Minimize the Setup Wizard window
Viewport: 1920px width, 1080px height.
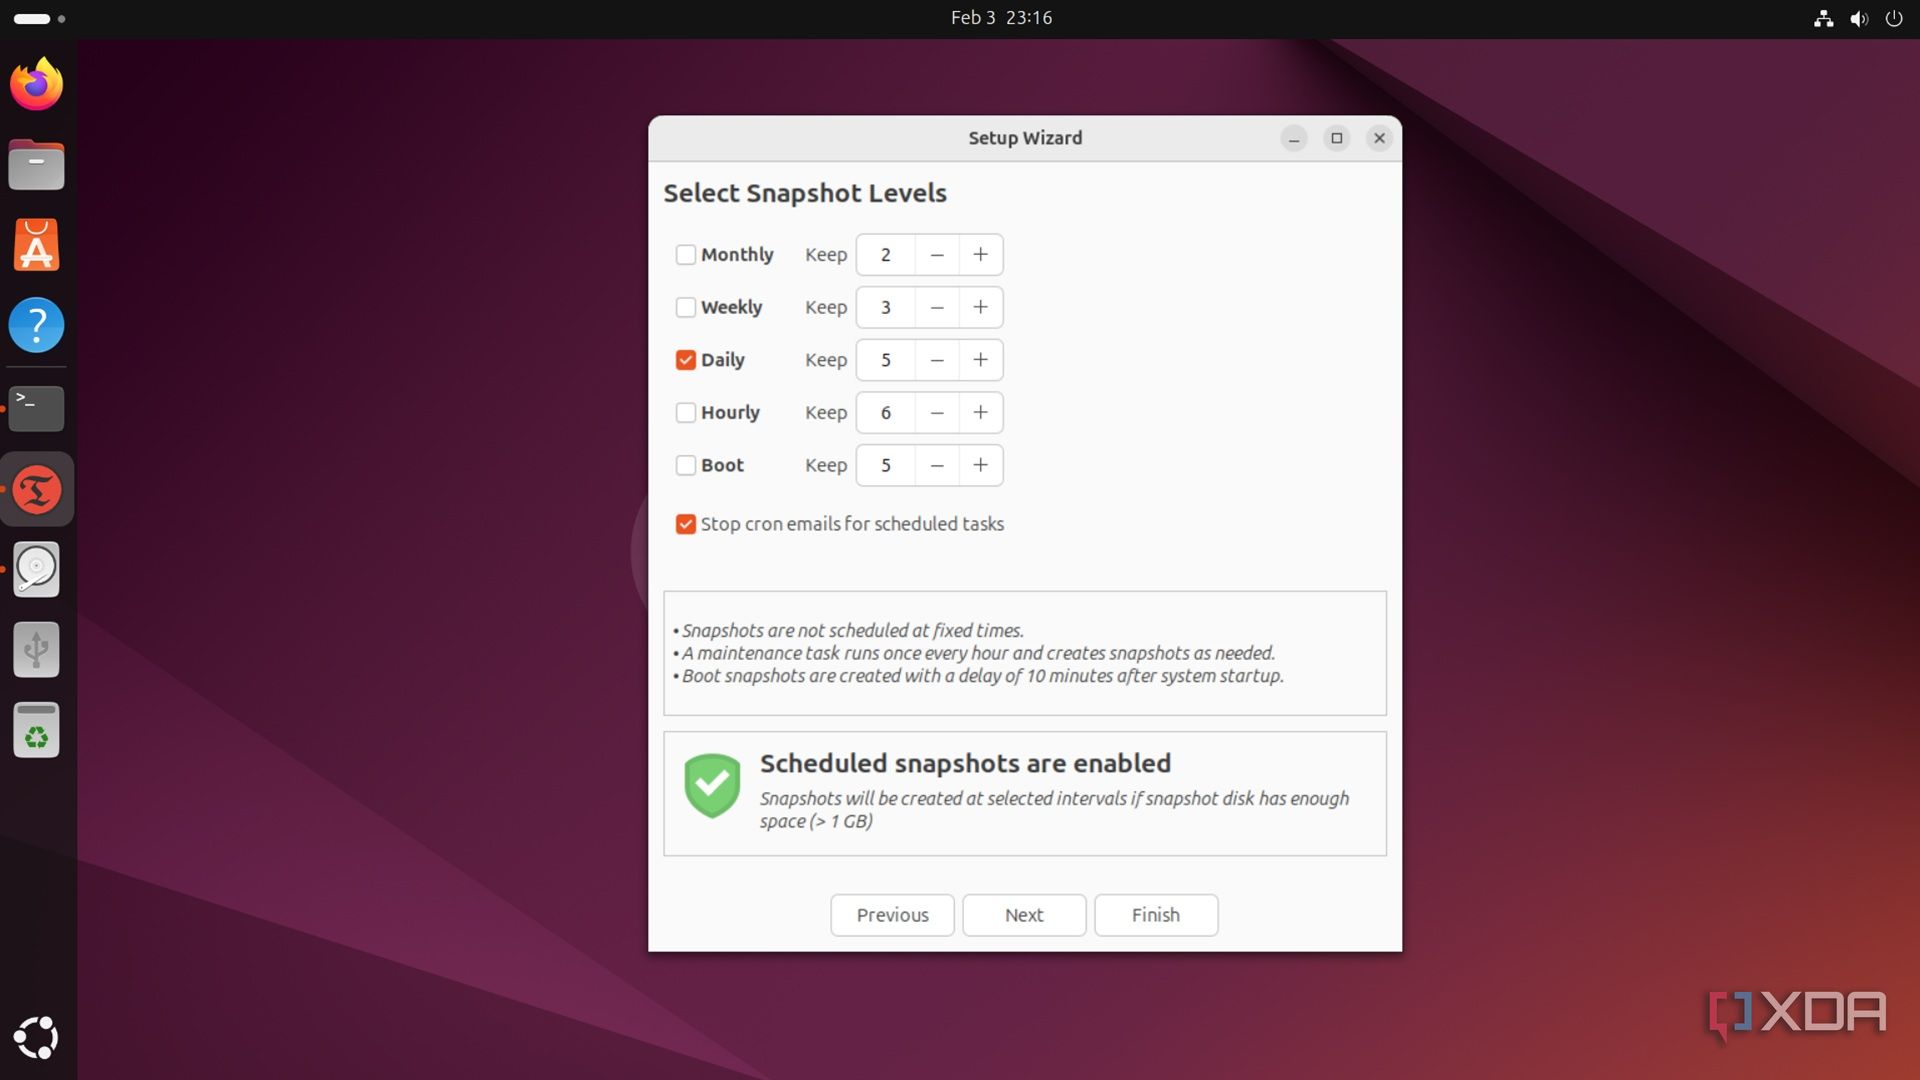pos(1294,138)
